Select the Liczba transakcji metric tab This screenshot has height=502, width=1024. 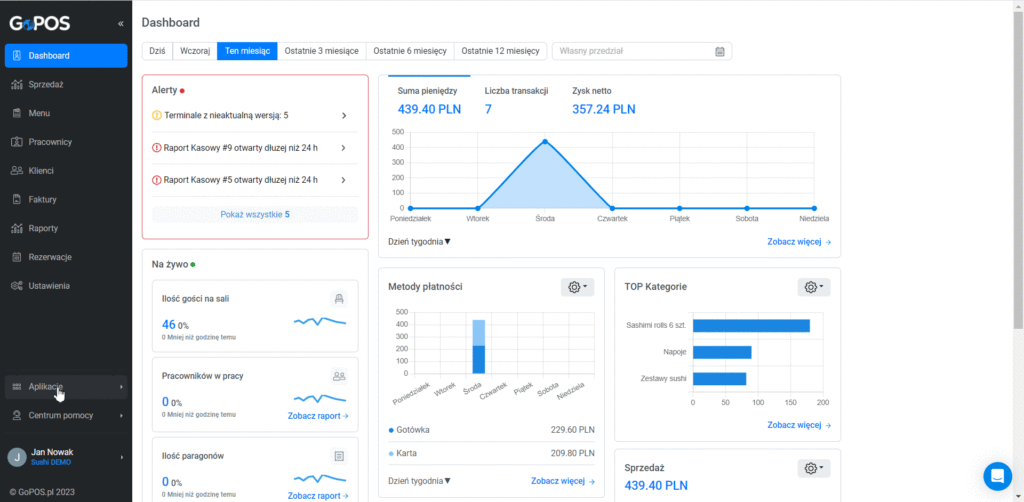tap(516, 101)
